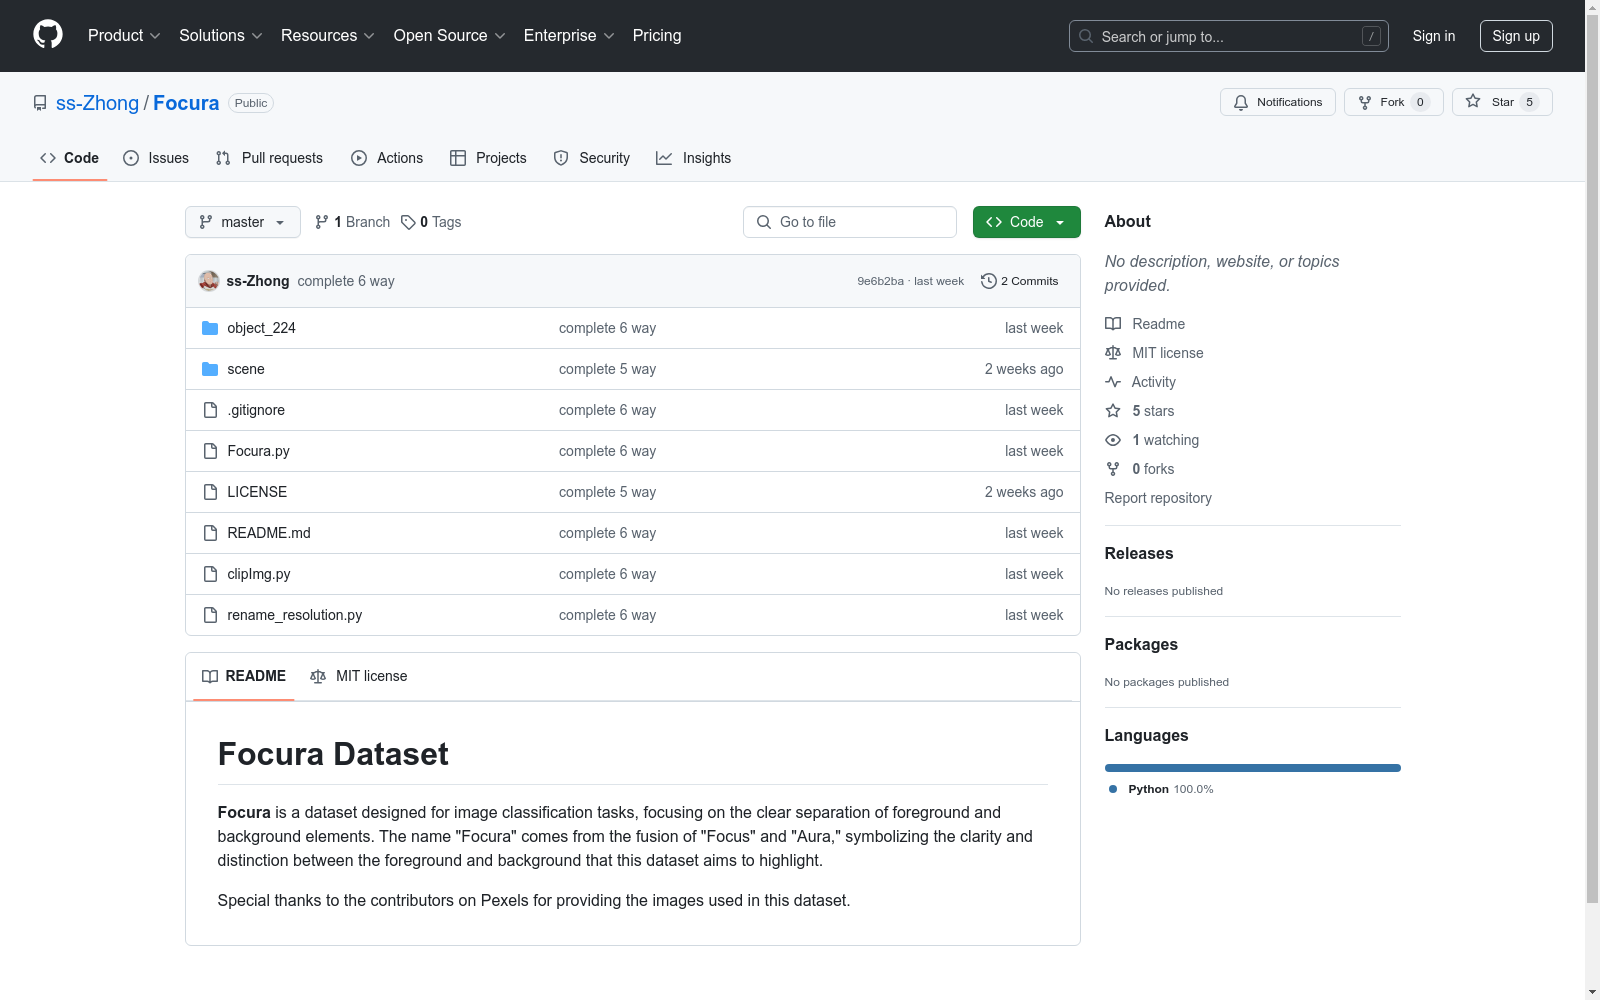
Task: Select the MIT license tab above the readme
Action: coord(359,676)
